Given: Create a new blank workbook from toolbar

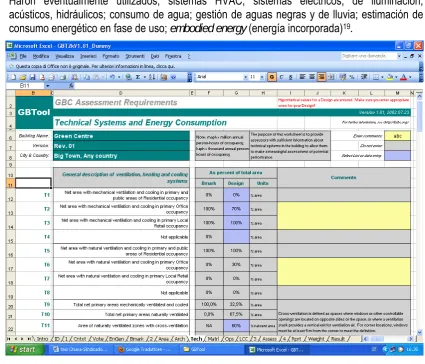Looking at the screenshot, I should [13, 77].
